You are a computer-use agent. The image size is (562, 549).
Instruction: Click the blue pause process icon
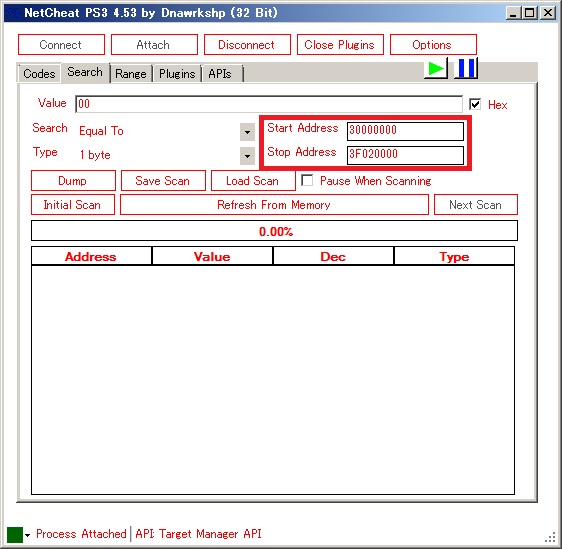click(x=466, y=68)
